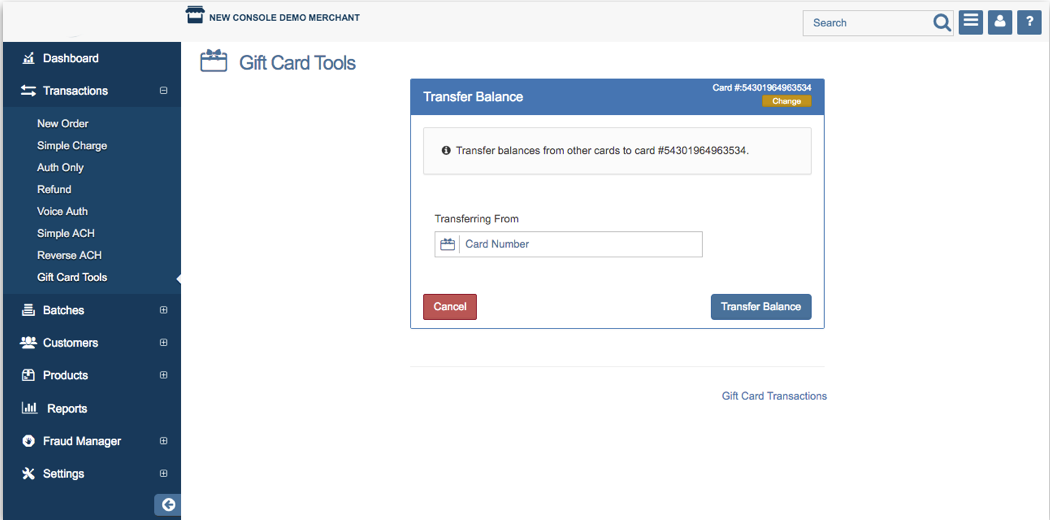Click the merchant store icon
Viewport: 1050px width, 520px height.
[195, 15]
